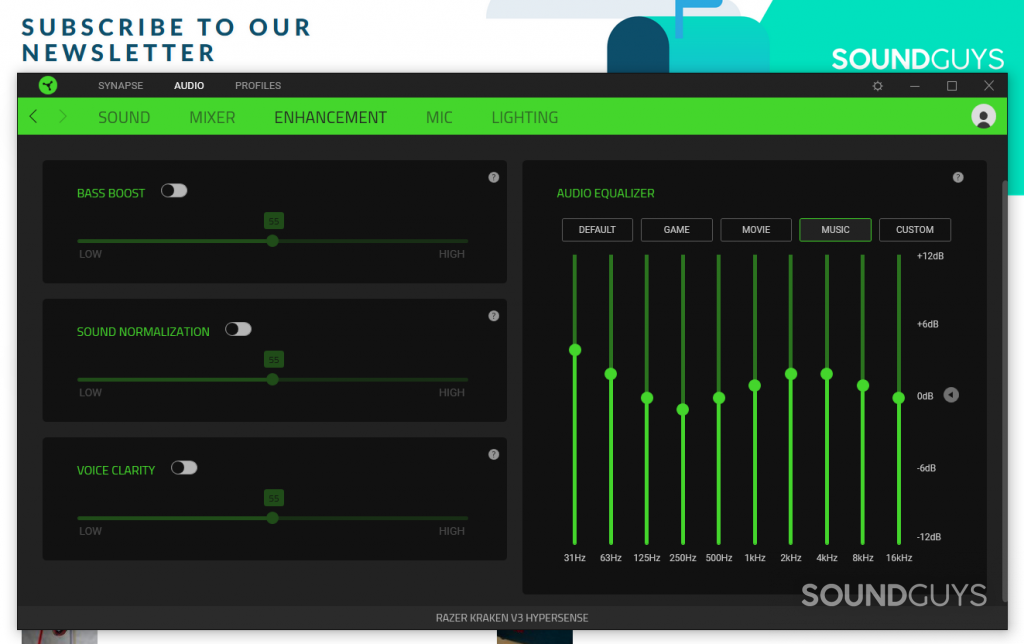
Task: Click the Razer logo icon
Action: pyautogui.click(x=48, y=85)
